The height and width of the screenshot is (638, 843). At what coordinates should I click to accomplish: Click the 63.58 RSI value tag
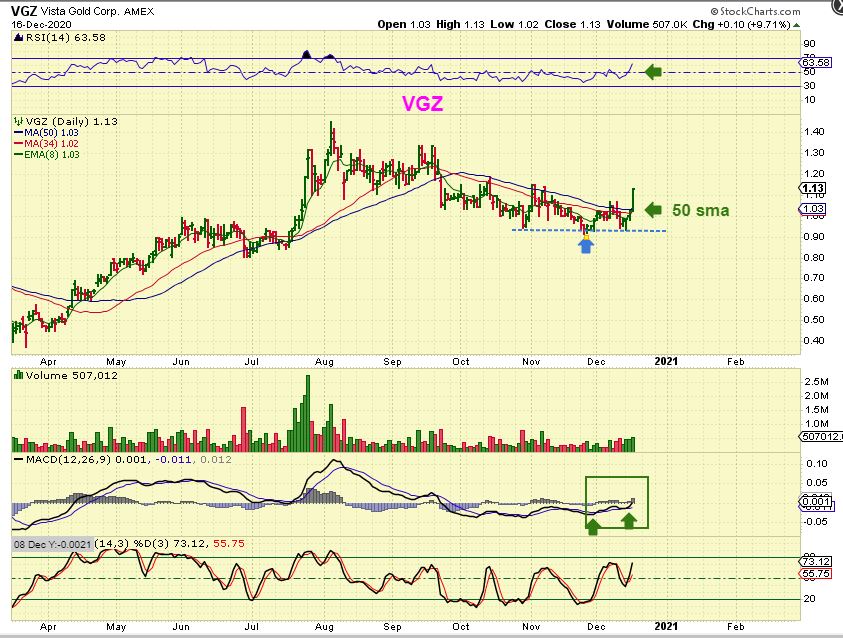[816, 62]
